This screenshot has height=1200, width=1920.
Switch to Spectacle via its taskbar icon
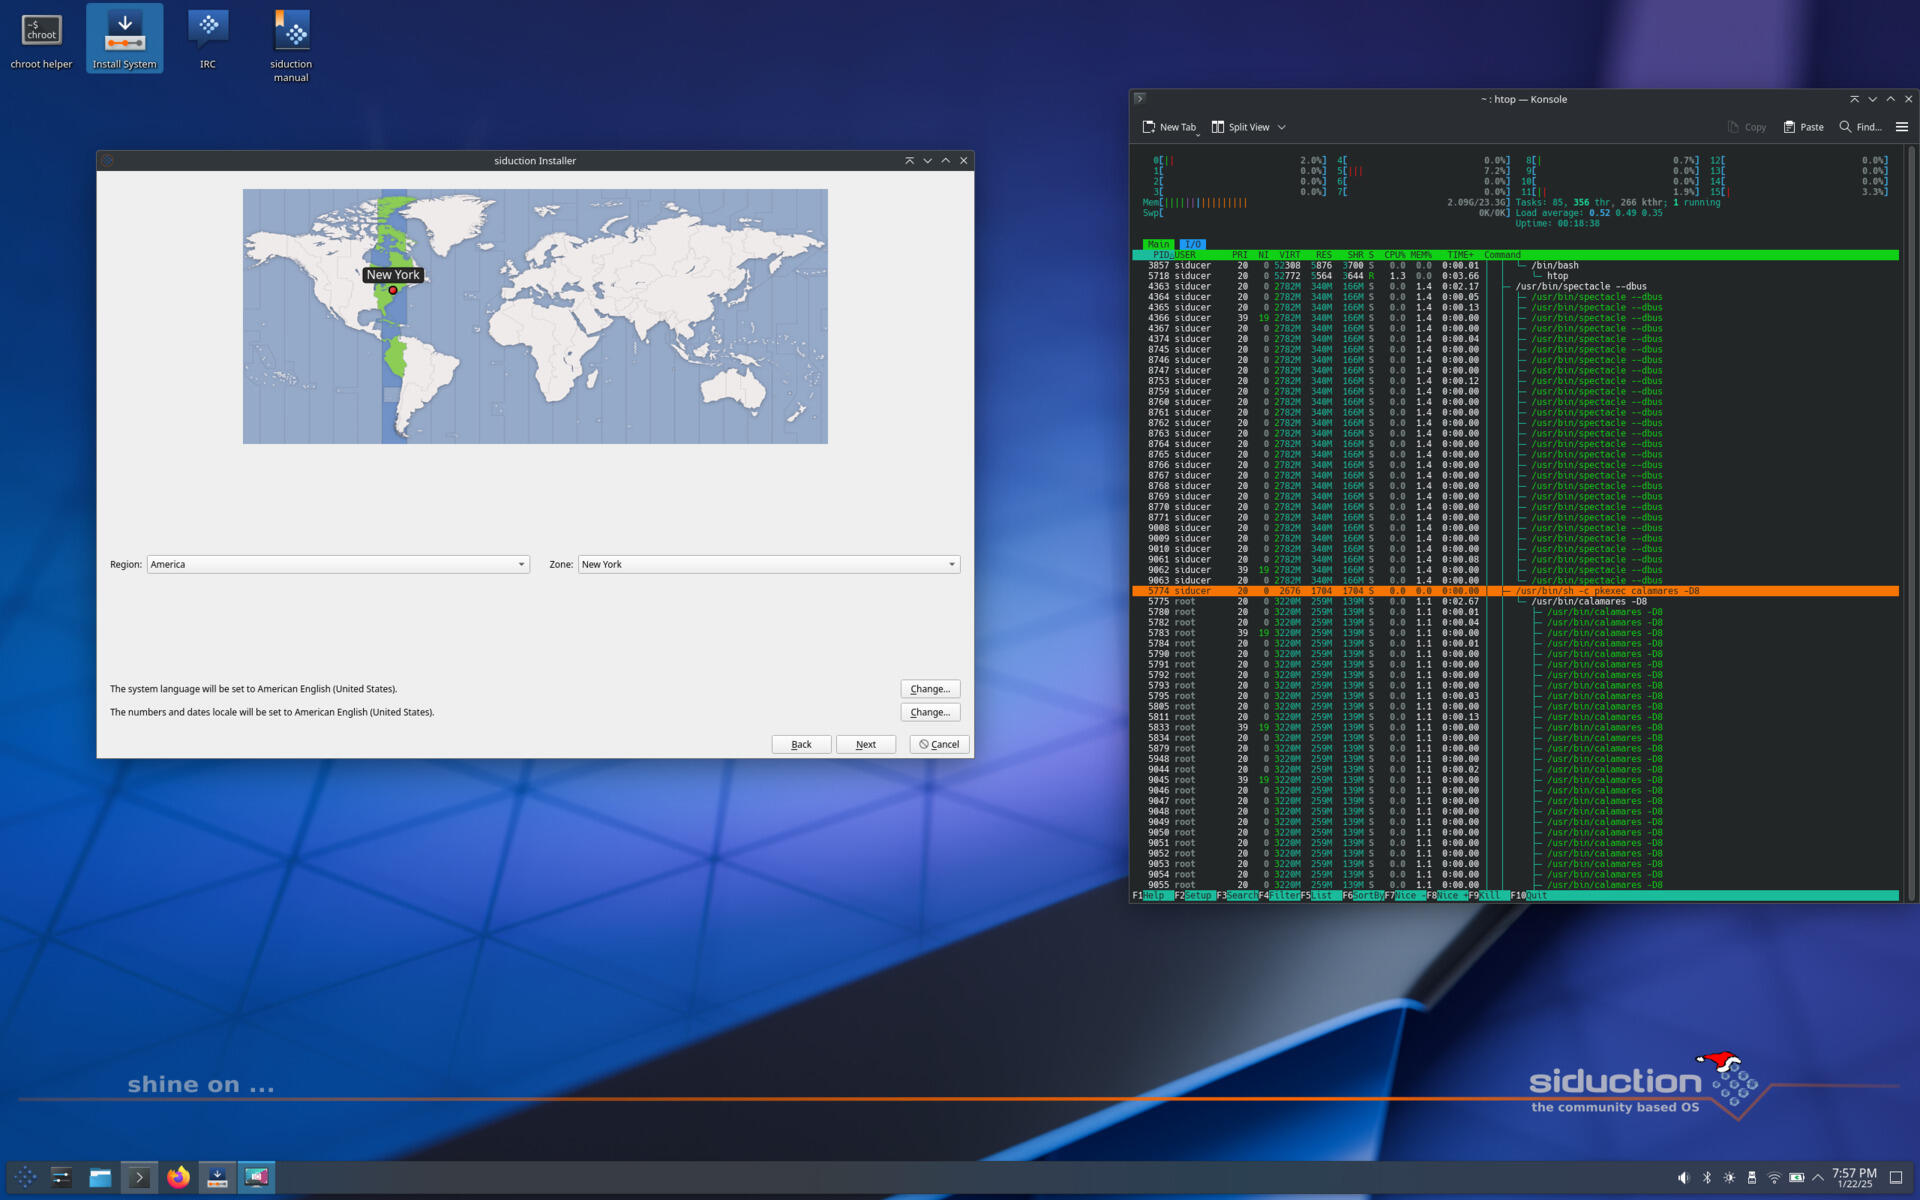[257, 1177]
